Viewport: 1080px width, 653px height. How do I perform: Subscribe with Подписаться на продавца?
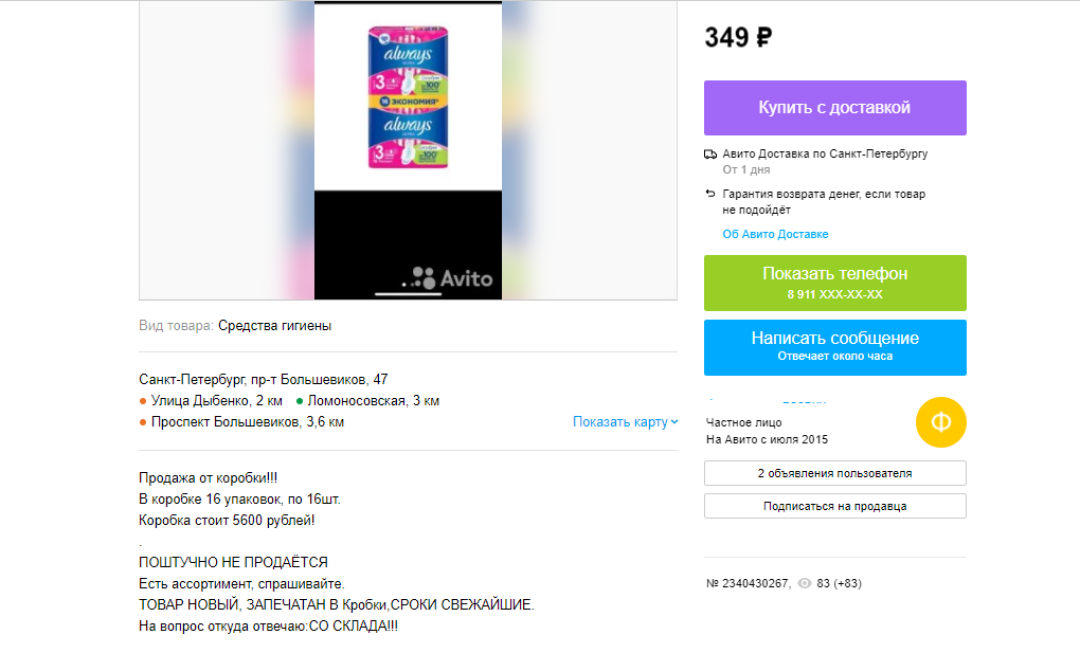pos(835,506)
